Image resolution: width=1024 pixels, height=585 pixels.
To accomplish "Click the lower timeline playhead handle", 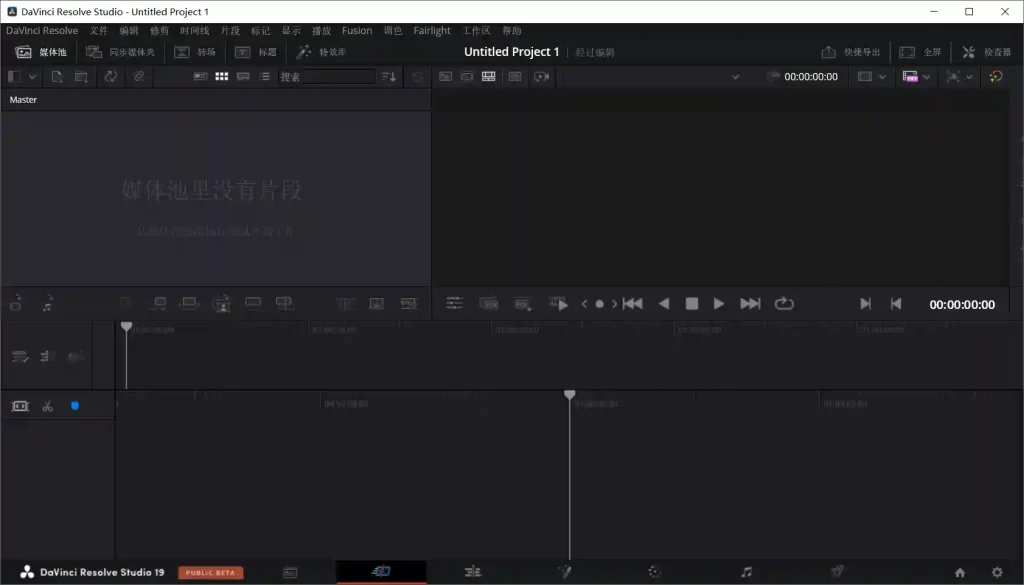I will (x=569, y=395).
